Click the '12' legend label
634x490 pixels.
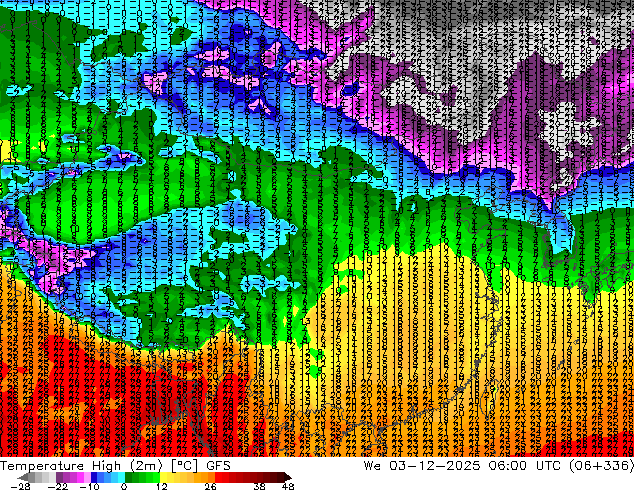[162, 486]
